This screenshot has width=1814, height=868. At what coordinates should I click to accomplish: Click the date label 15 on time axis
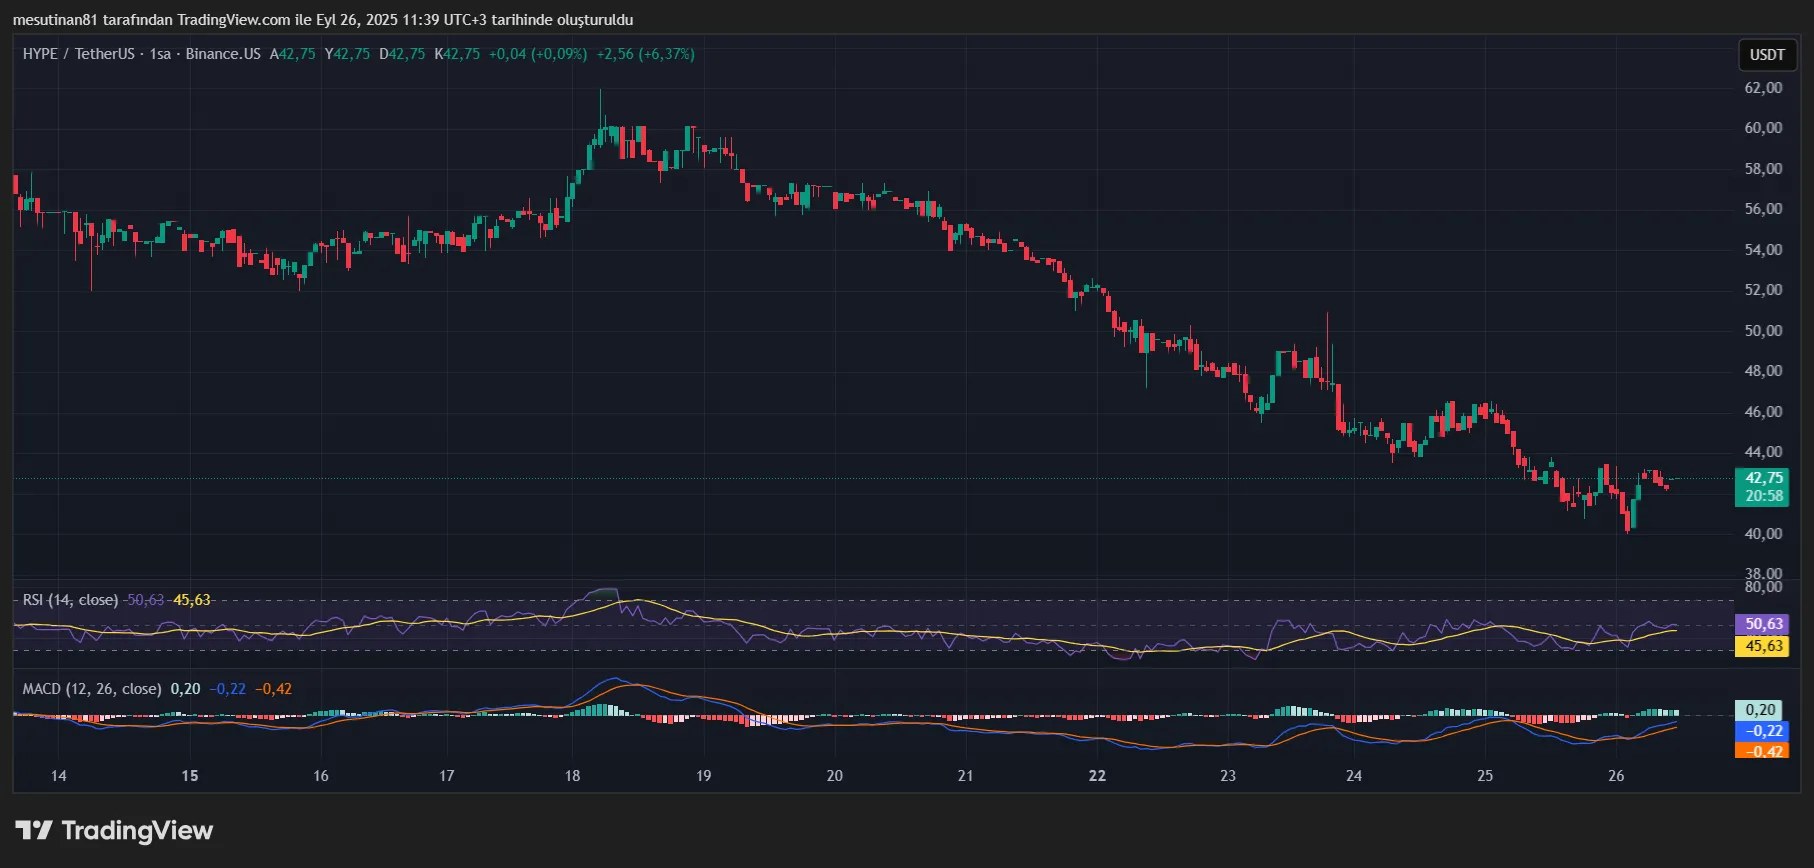click(190, 776)
